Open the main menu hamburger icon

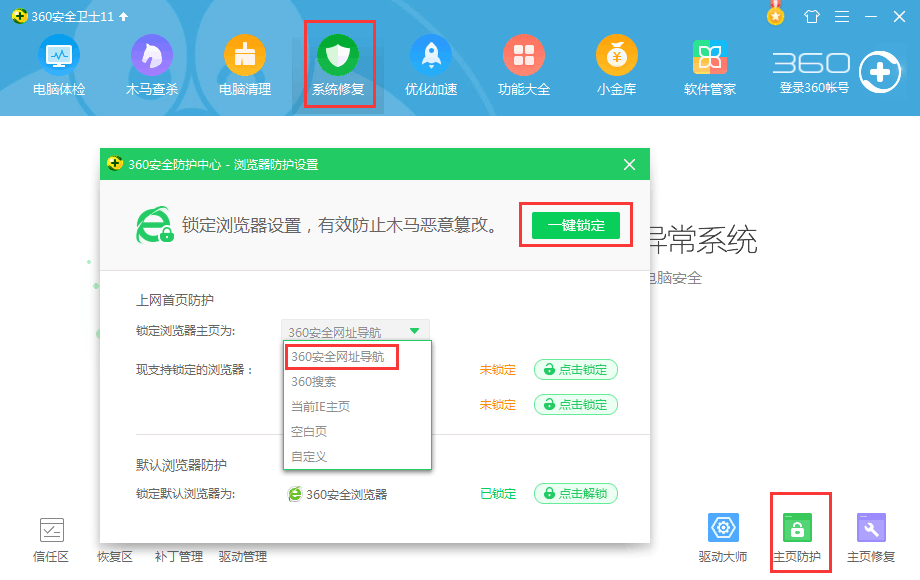point(842,16)
